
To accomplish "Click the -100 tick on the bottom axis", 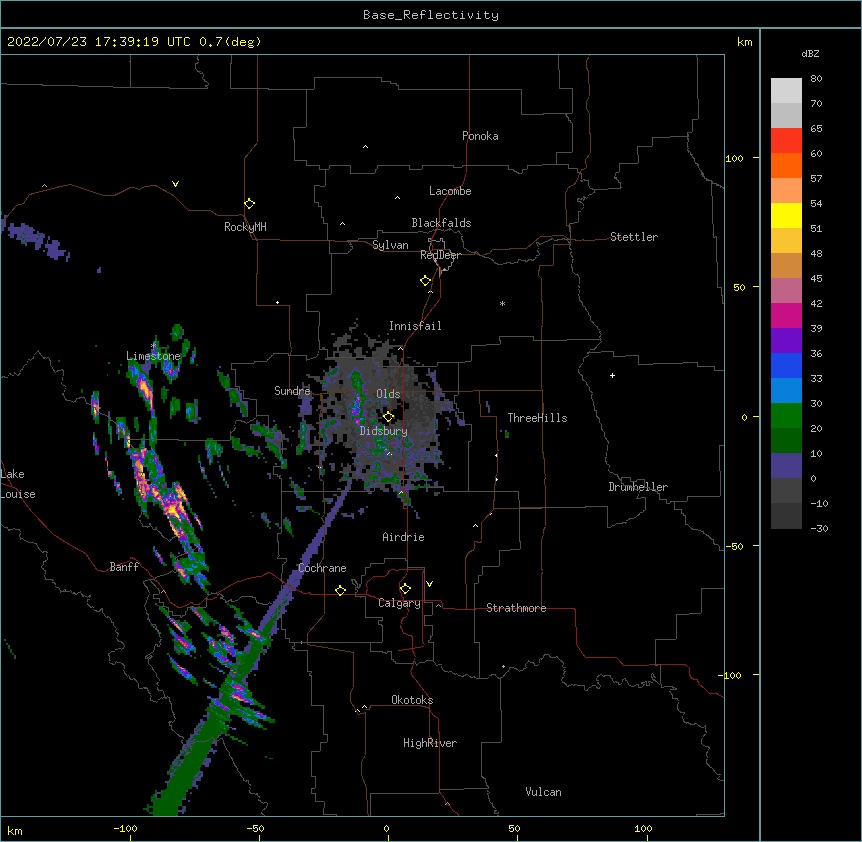I will 126,828.
